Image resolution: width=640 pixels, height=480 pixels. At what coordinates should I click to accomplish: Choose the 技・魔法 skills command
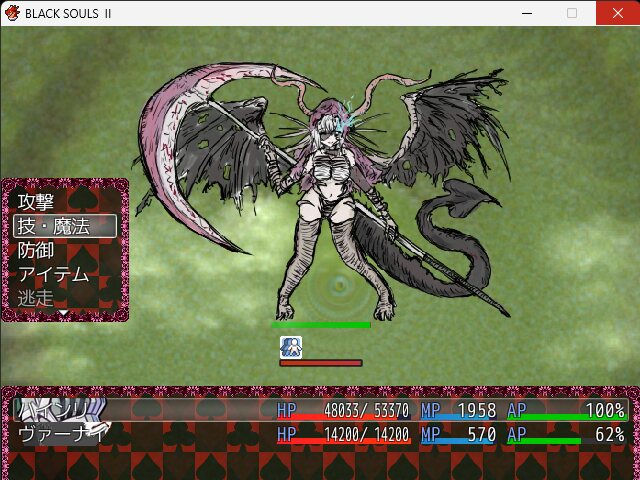tap(65, 226)
